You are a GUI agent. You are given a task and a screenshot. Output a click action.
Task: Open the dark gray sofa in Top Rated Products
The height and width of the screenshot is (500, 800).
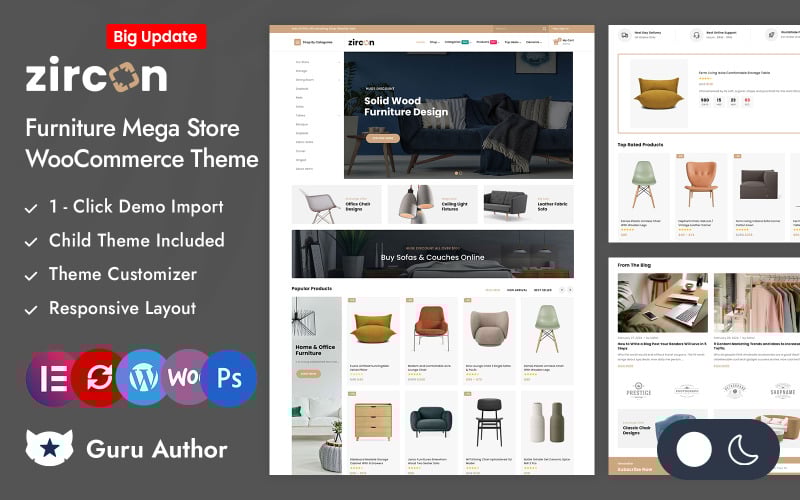tap(759, 184)
